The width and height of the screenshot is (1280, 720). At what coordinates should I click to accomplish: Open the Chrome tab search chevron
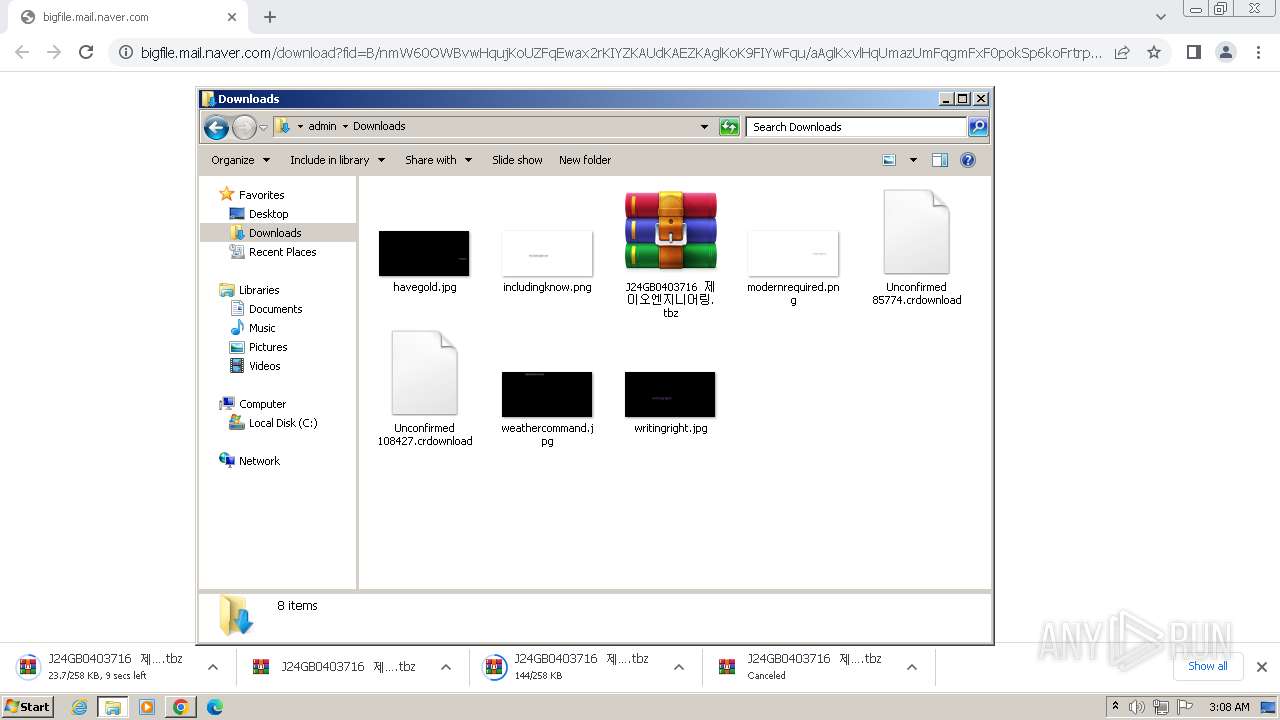click(x=1161, y=17)
